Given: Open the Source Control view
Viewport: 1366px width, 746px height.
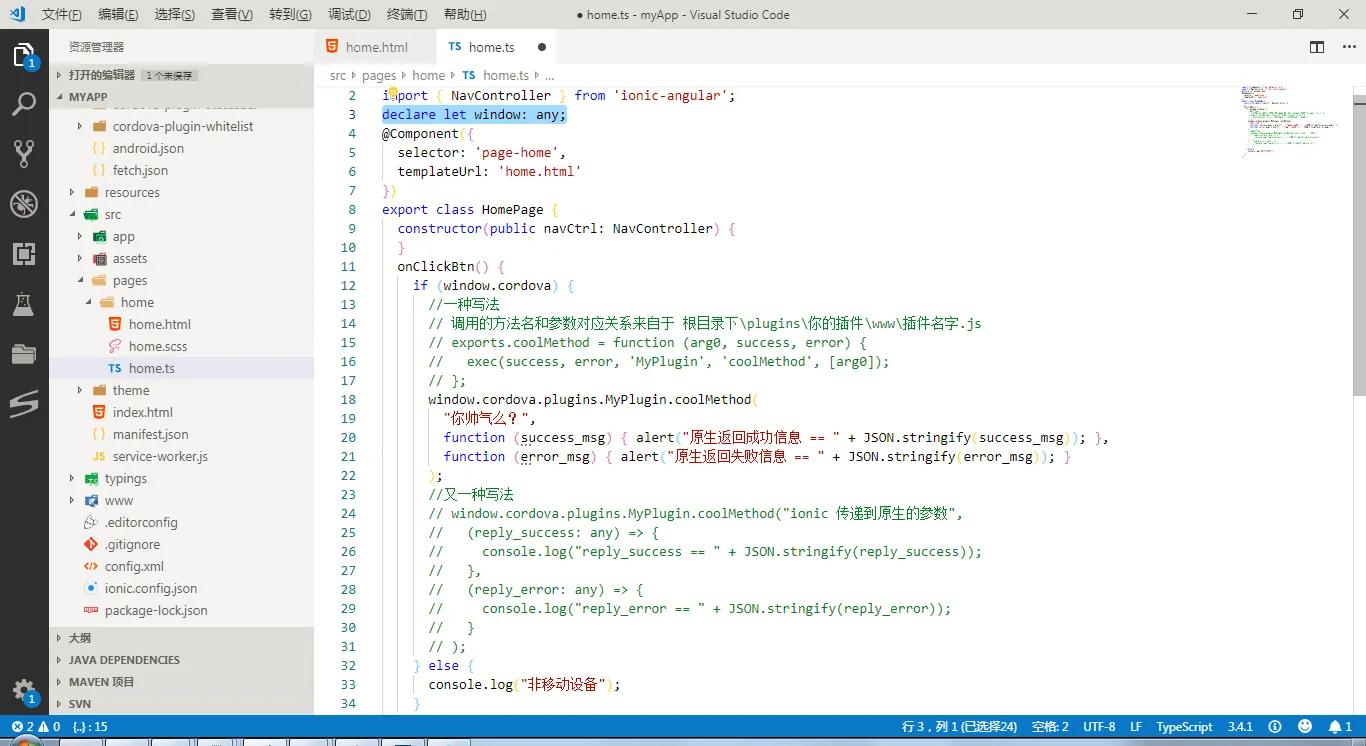Looking at the screenshot, I should pos(24,153).
